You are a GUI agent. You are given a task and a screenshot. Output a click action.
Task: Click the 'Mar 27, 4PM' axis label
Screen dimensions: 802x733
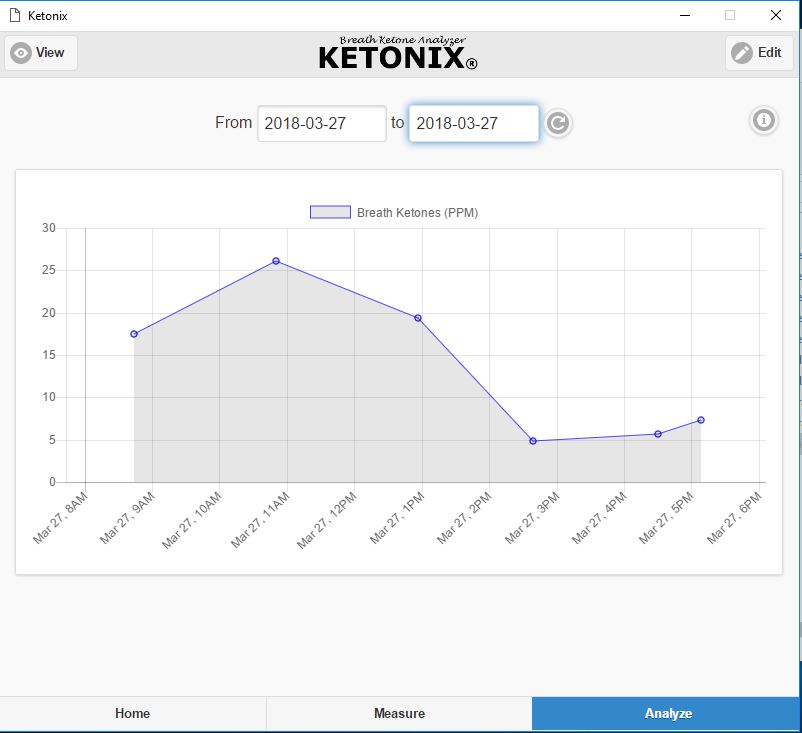(599, 518)
